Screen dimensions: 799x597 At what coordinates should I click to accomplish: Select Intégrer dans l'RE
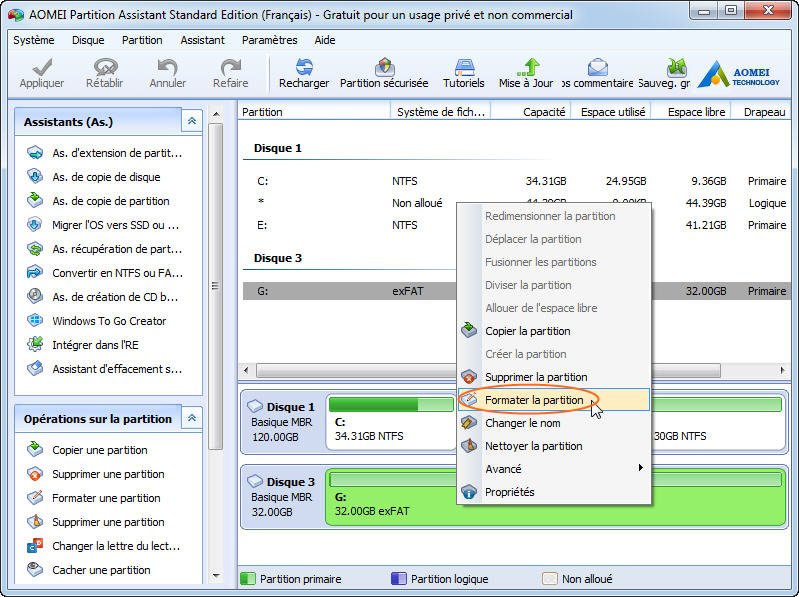click(83, 345)
